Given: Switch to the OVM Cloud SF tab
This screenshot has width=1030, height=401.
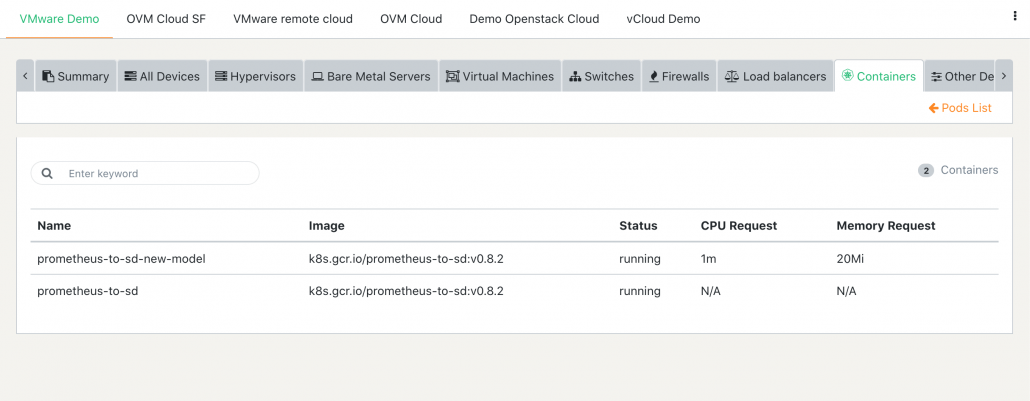Looking at the screenshot, I should [x=166, y=19].
